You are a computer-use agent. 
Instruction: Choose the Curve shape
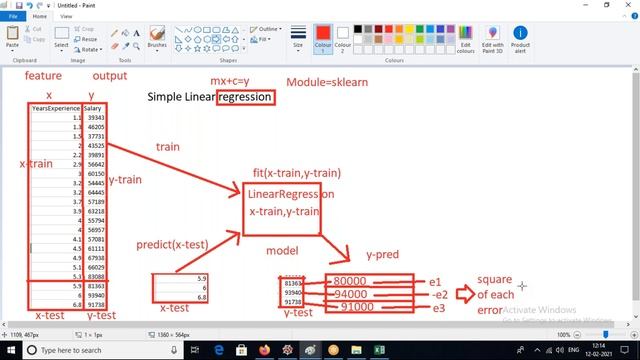pyautogui.click(x=188, y=30)
